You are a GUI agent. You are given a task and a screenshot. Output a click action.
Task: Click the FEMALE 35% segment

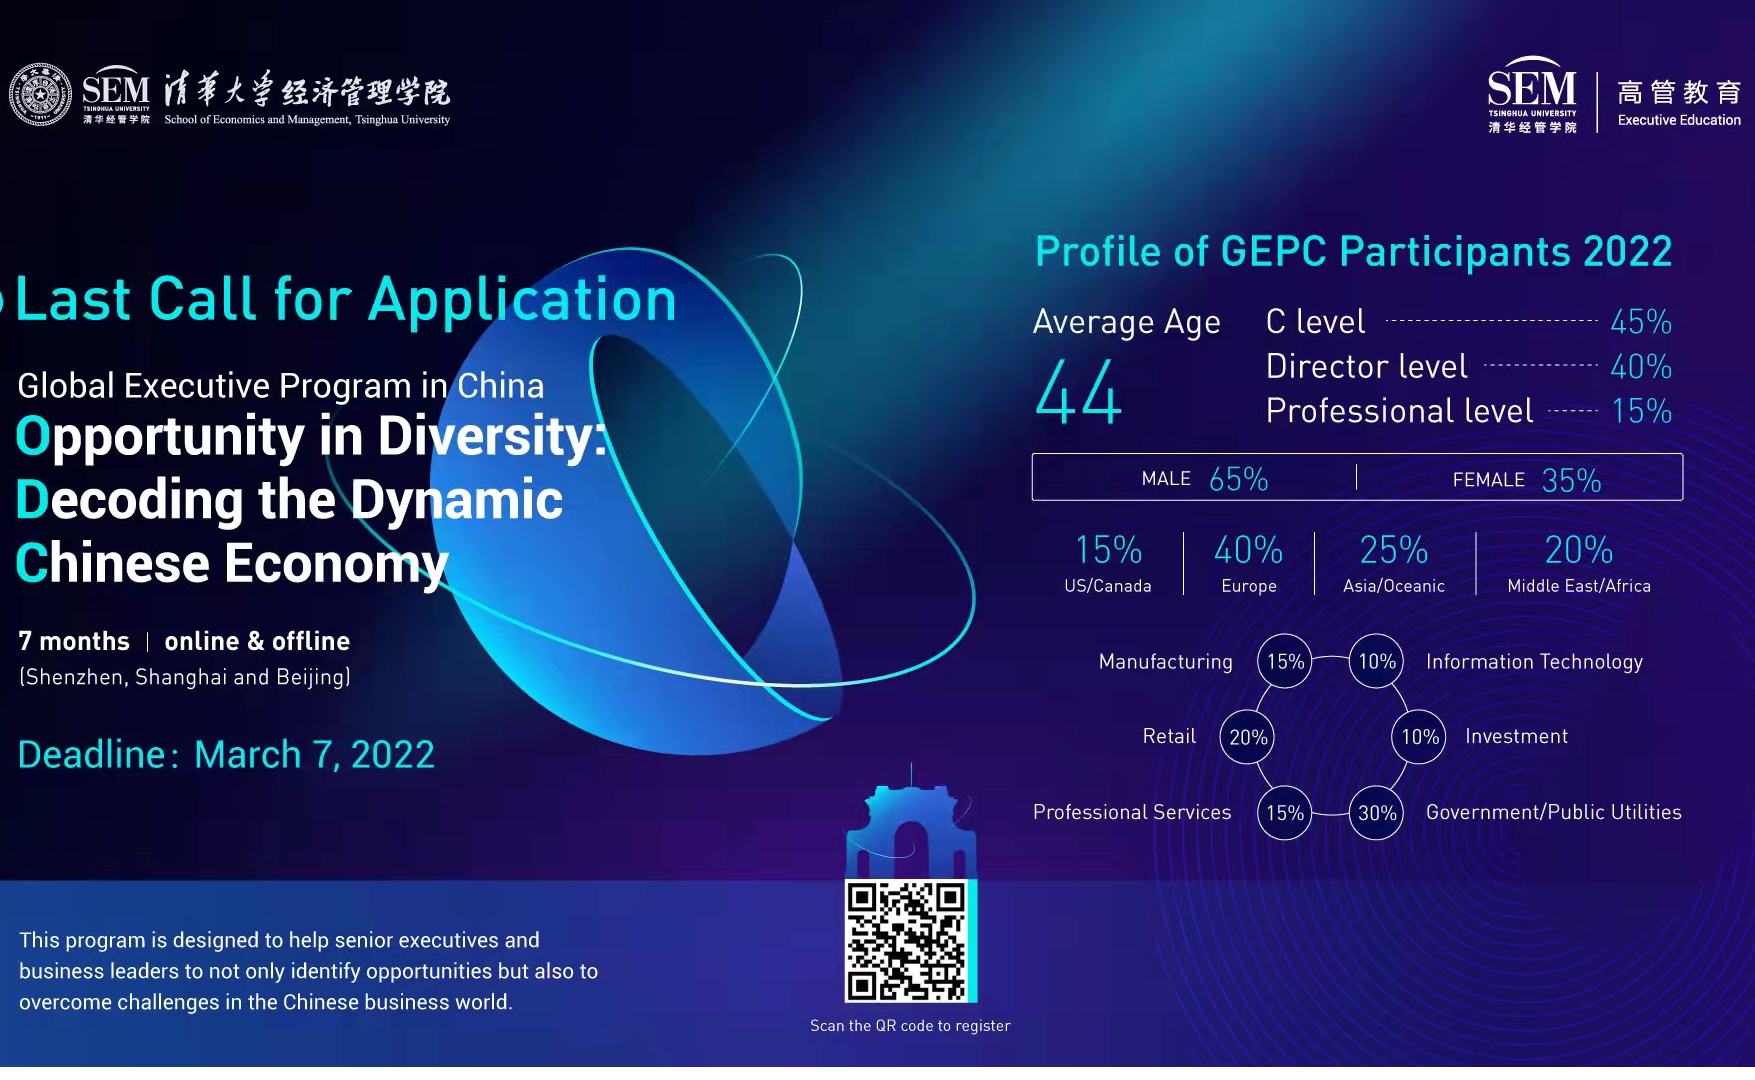click(1526, 480)
